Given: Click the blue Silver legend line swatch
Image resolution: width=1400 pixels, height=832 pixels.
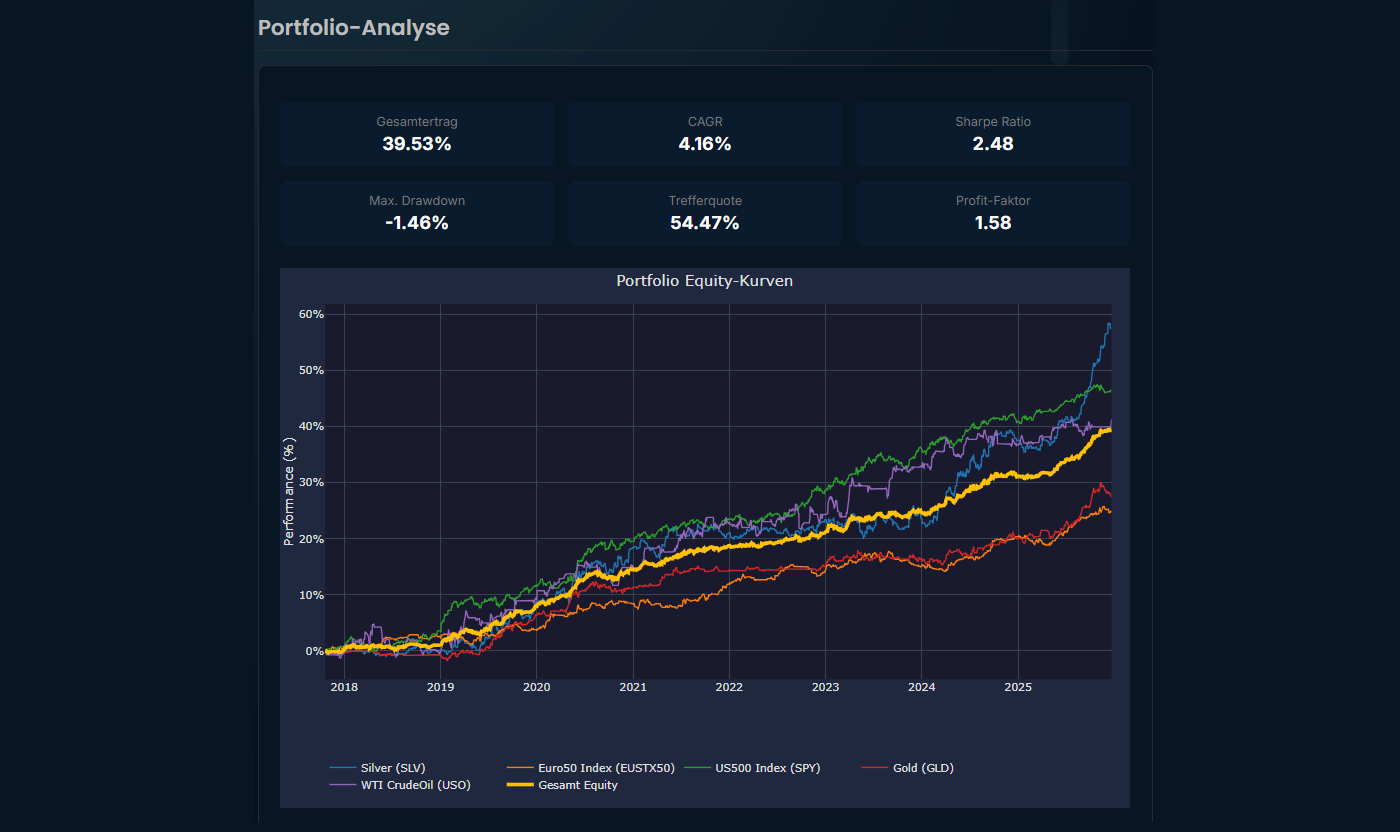Looking at the screenshot, I should point(342,768).
